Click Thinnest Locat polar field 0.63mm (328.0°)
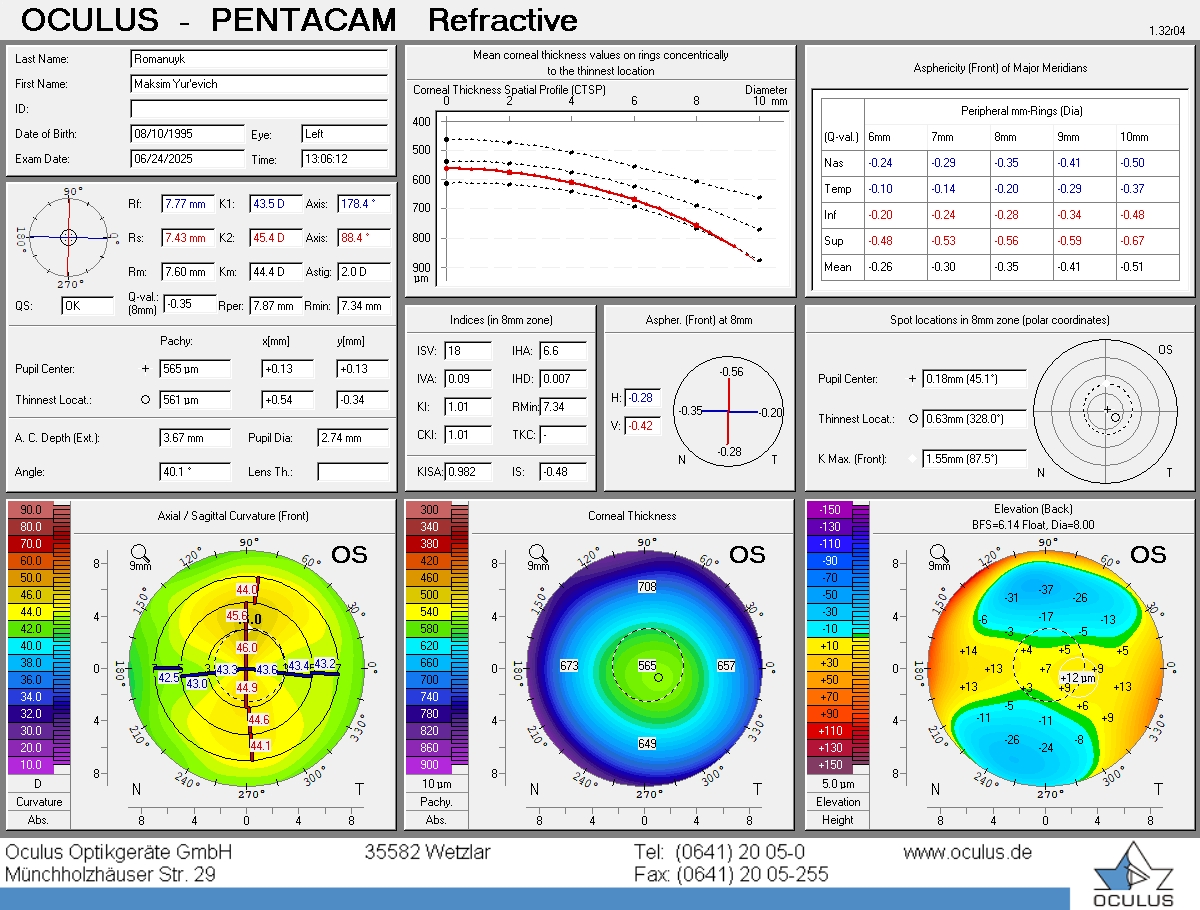The image size is (1200, 910). (x=974, y=419)
